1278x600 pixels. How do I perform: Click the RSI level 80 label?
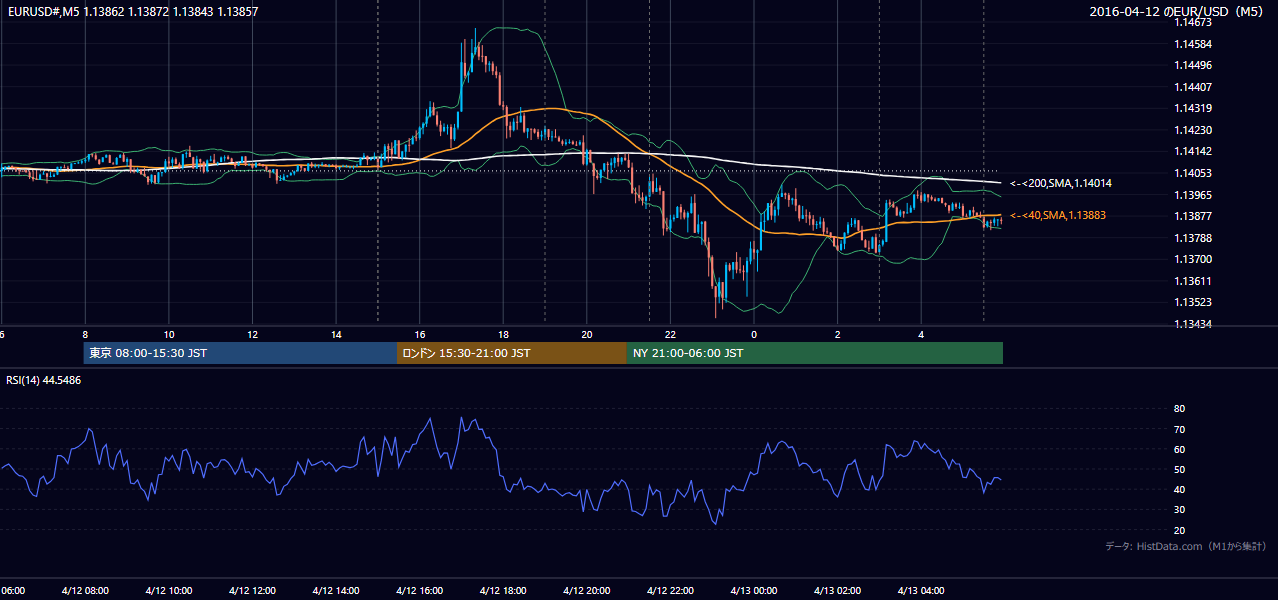tap(1179, 409)
